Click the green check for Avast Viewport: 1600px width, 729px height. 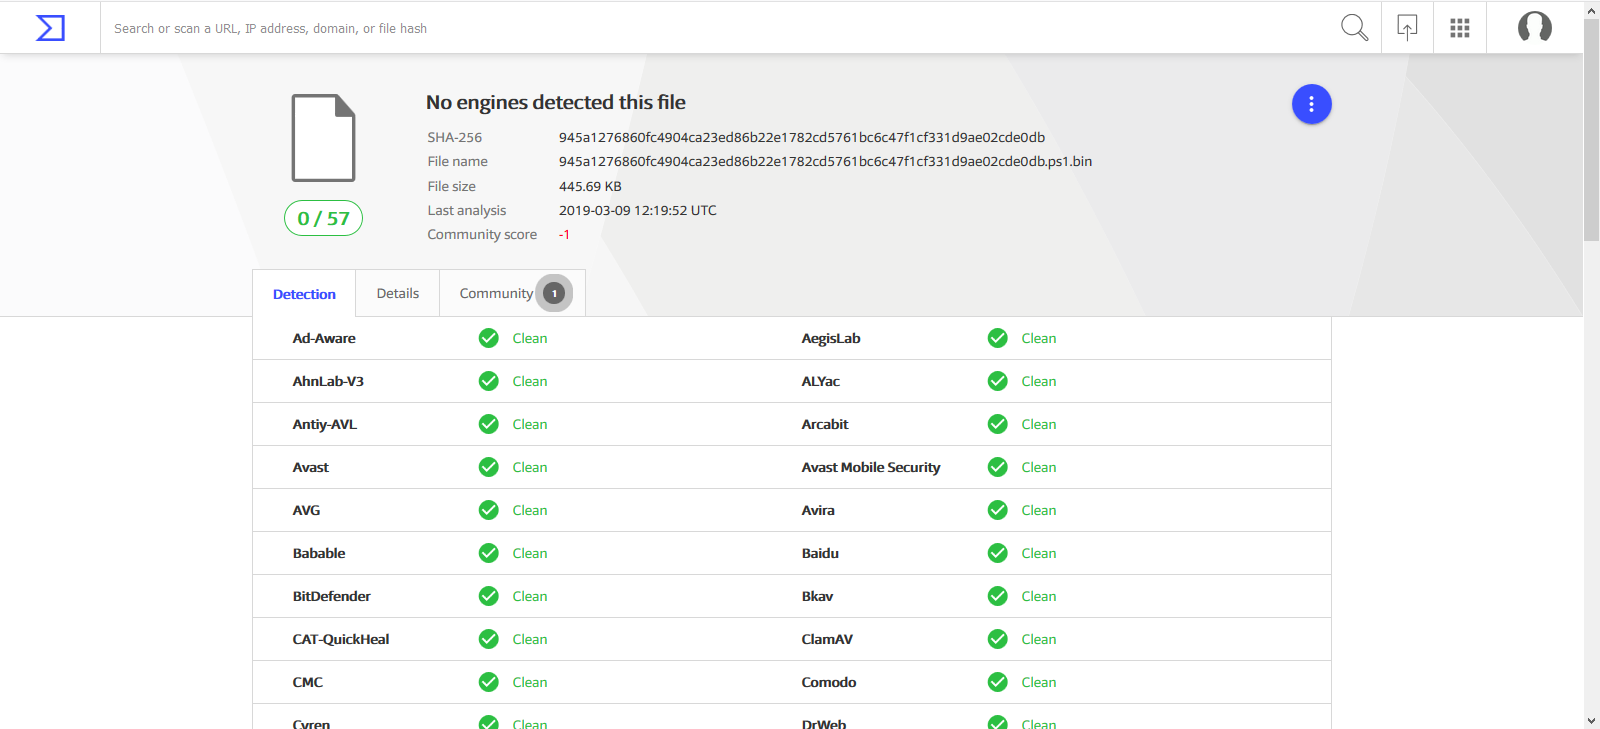pos(488,467)
